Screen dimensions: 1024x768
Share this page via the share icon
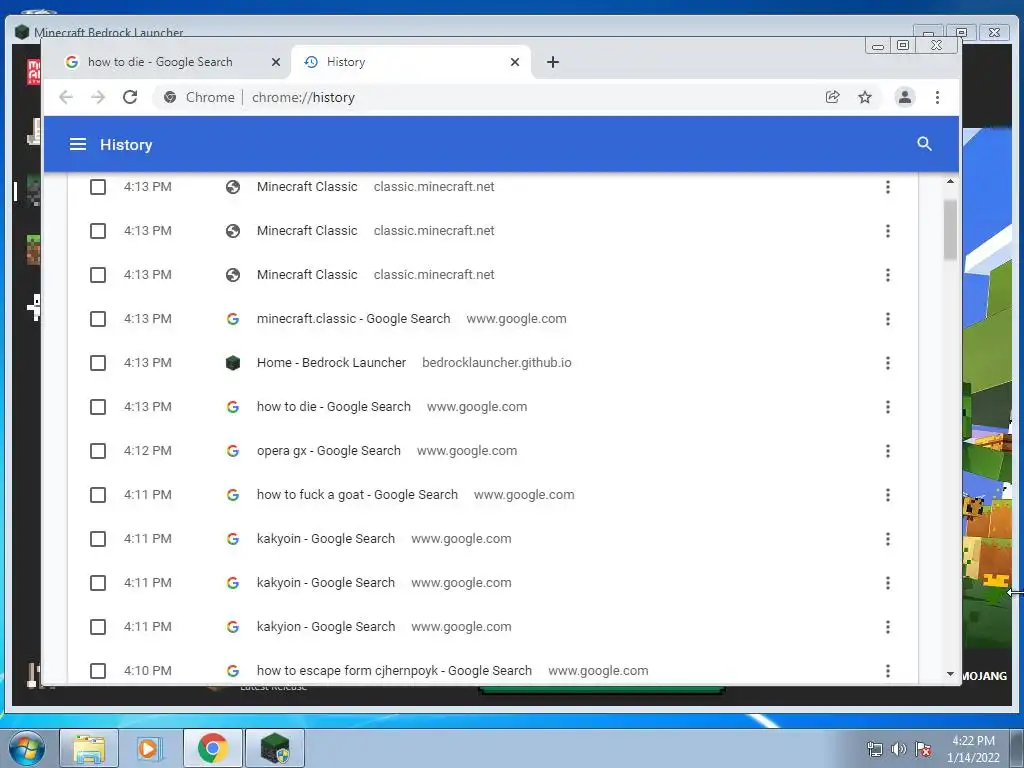[x=833, y=97]
